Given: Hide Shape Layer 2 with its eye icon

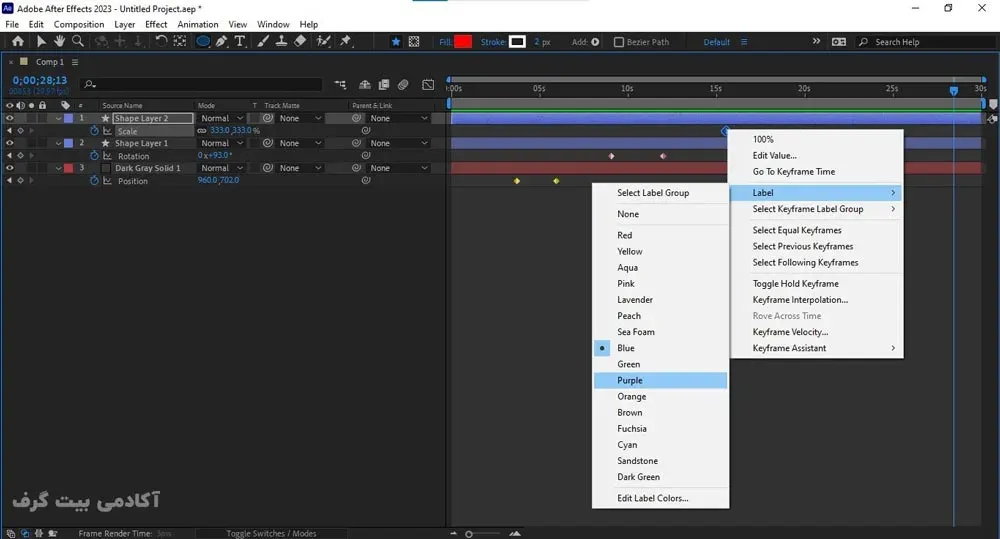Looking at the screenshot, I should coord(10,118).
